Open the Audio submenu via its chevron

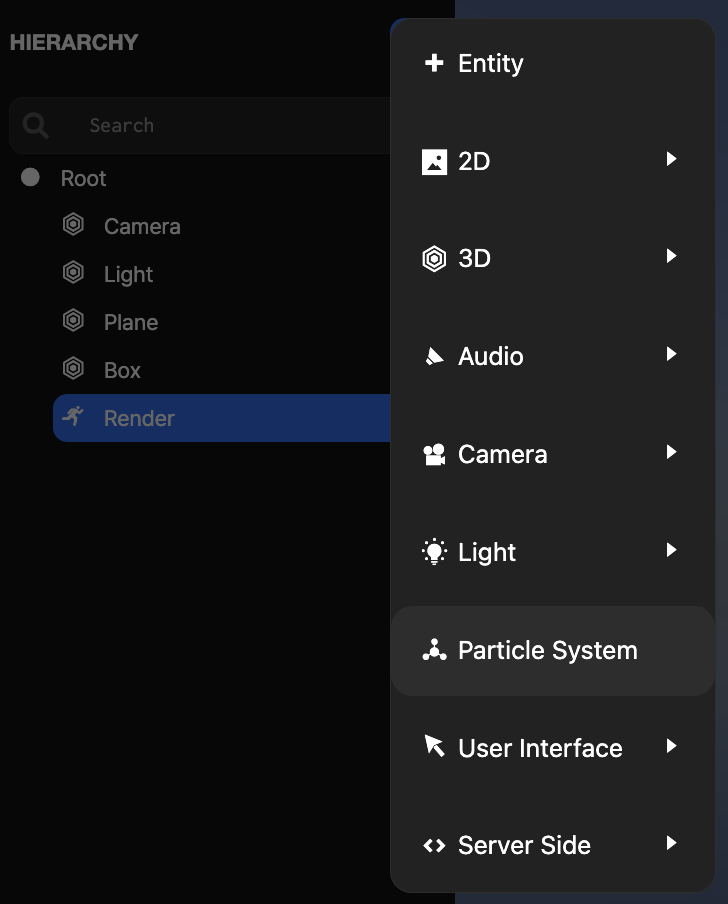click(670, 356)
